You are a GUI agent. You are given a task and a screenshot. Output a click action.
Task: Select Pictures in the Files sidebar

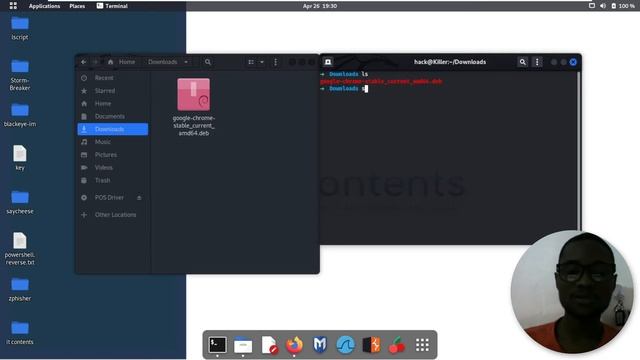click(x=113, y=155)
